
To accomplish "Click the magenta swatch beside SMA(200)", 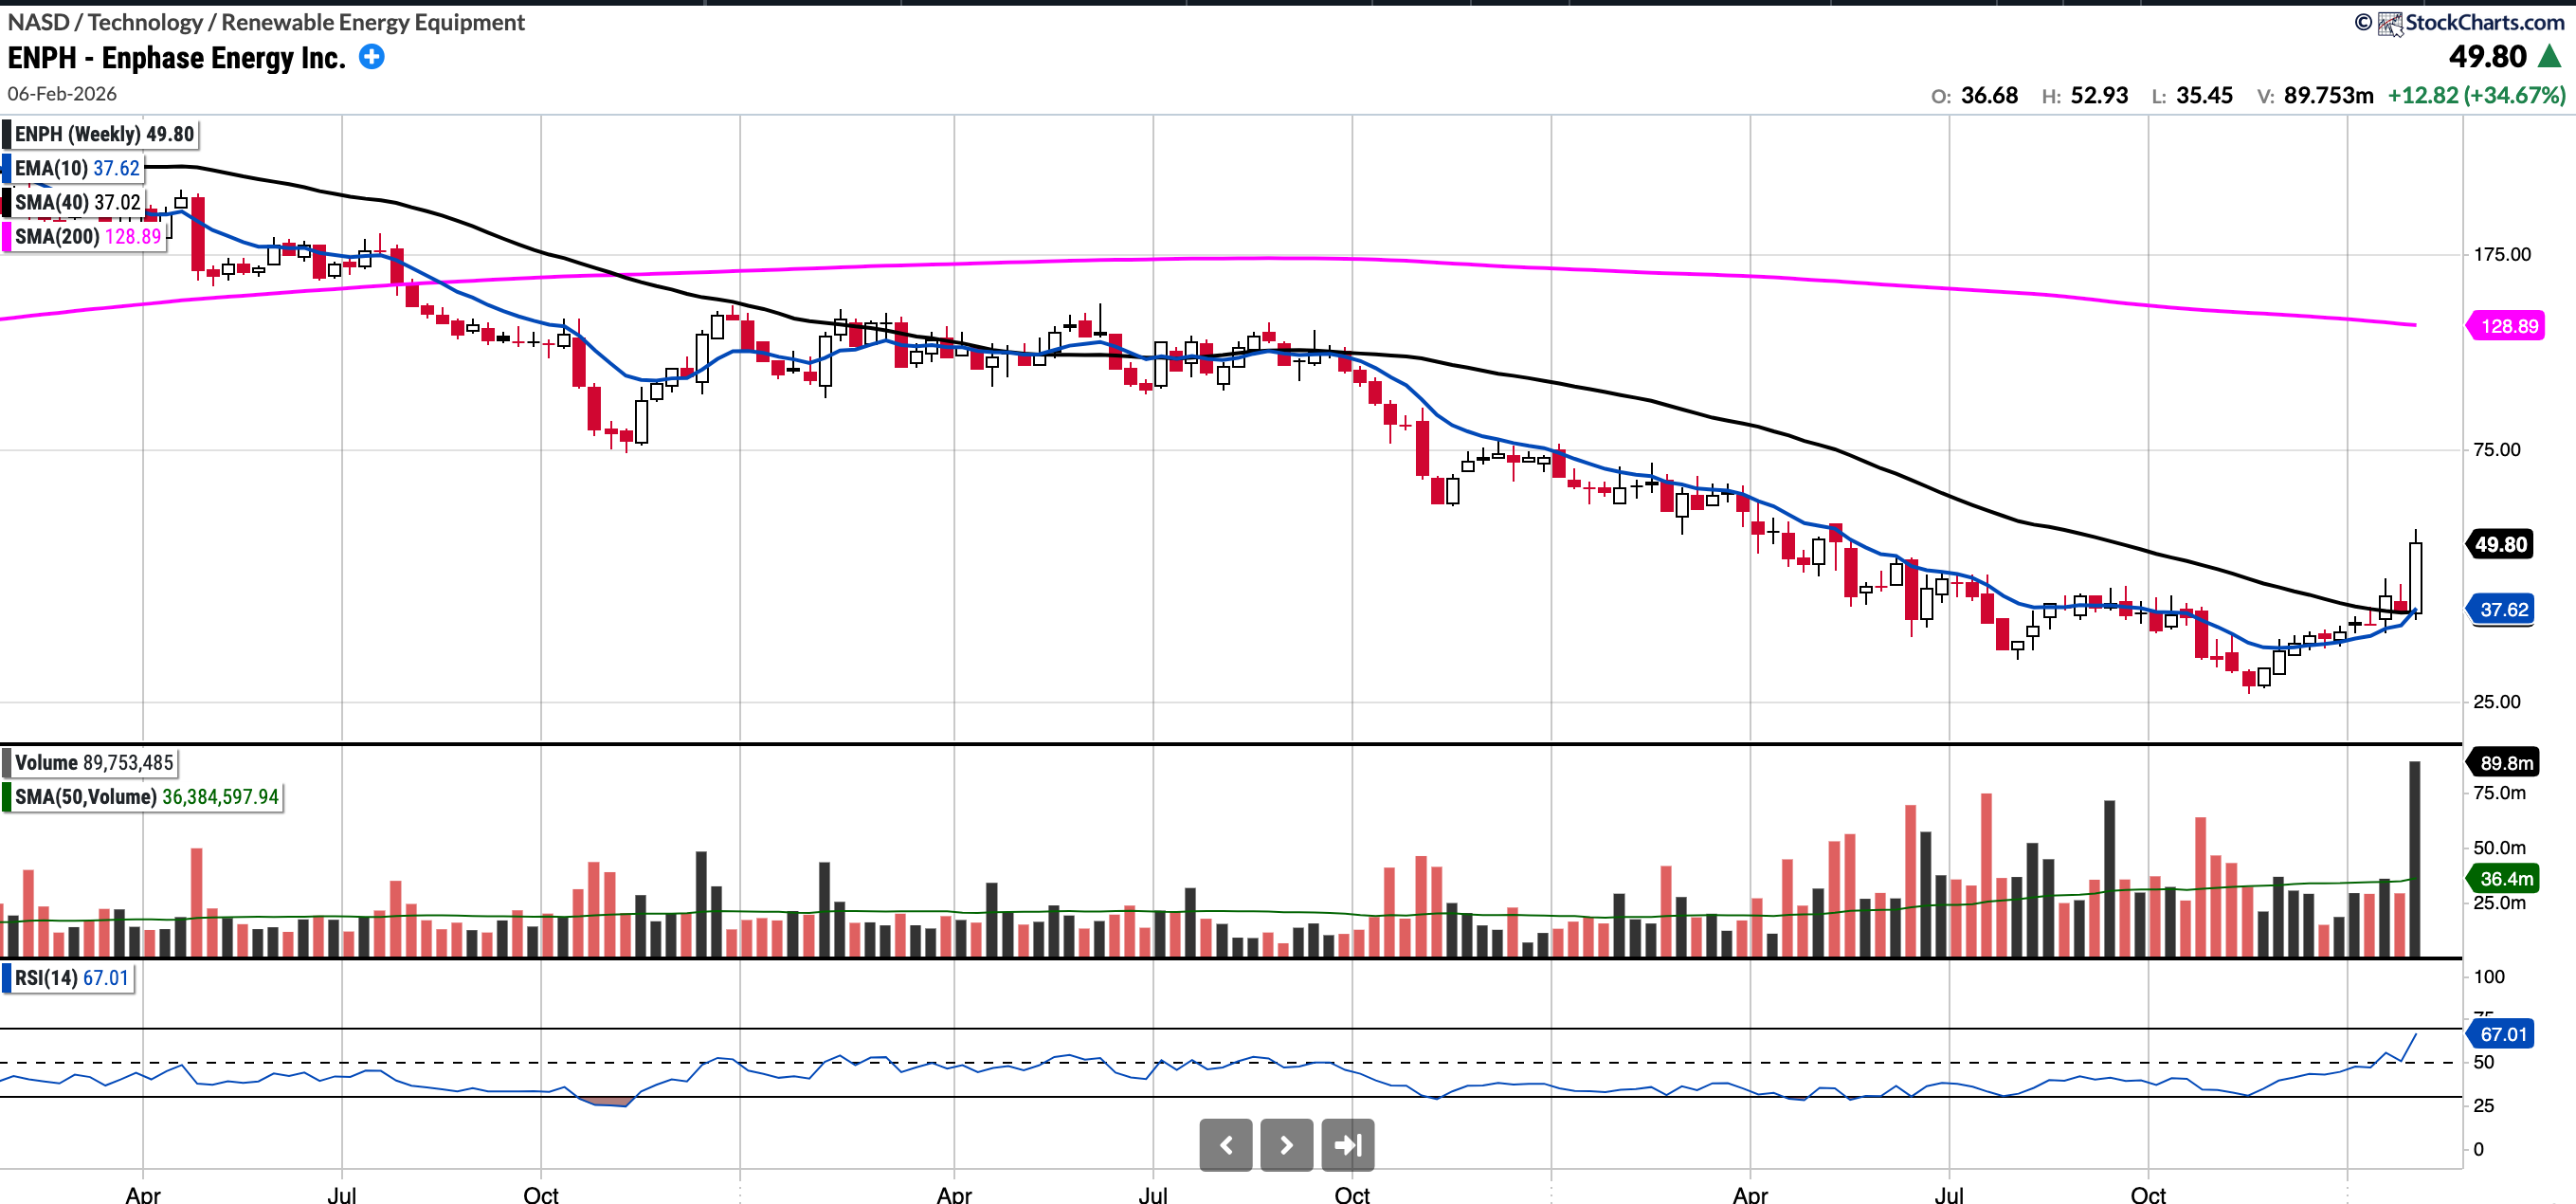I will point(7,236).
